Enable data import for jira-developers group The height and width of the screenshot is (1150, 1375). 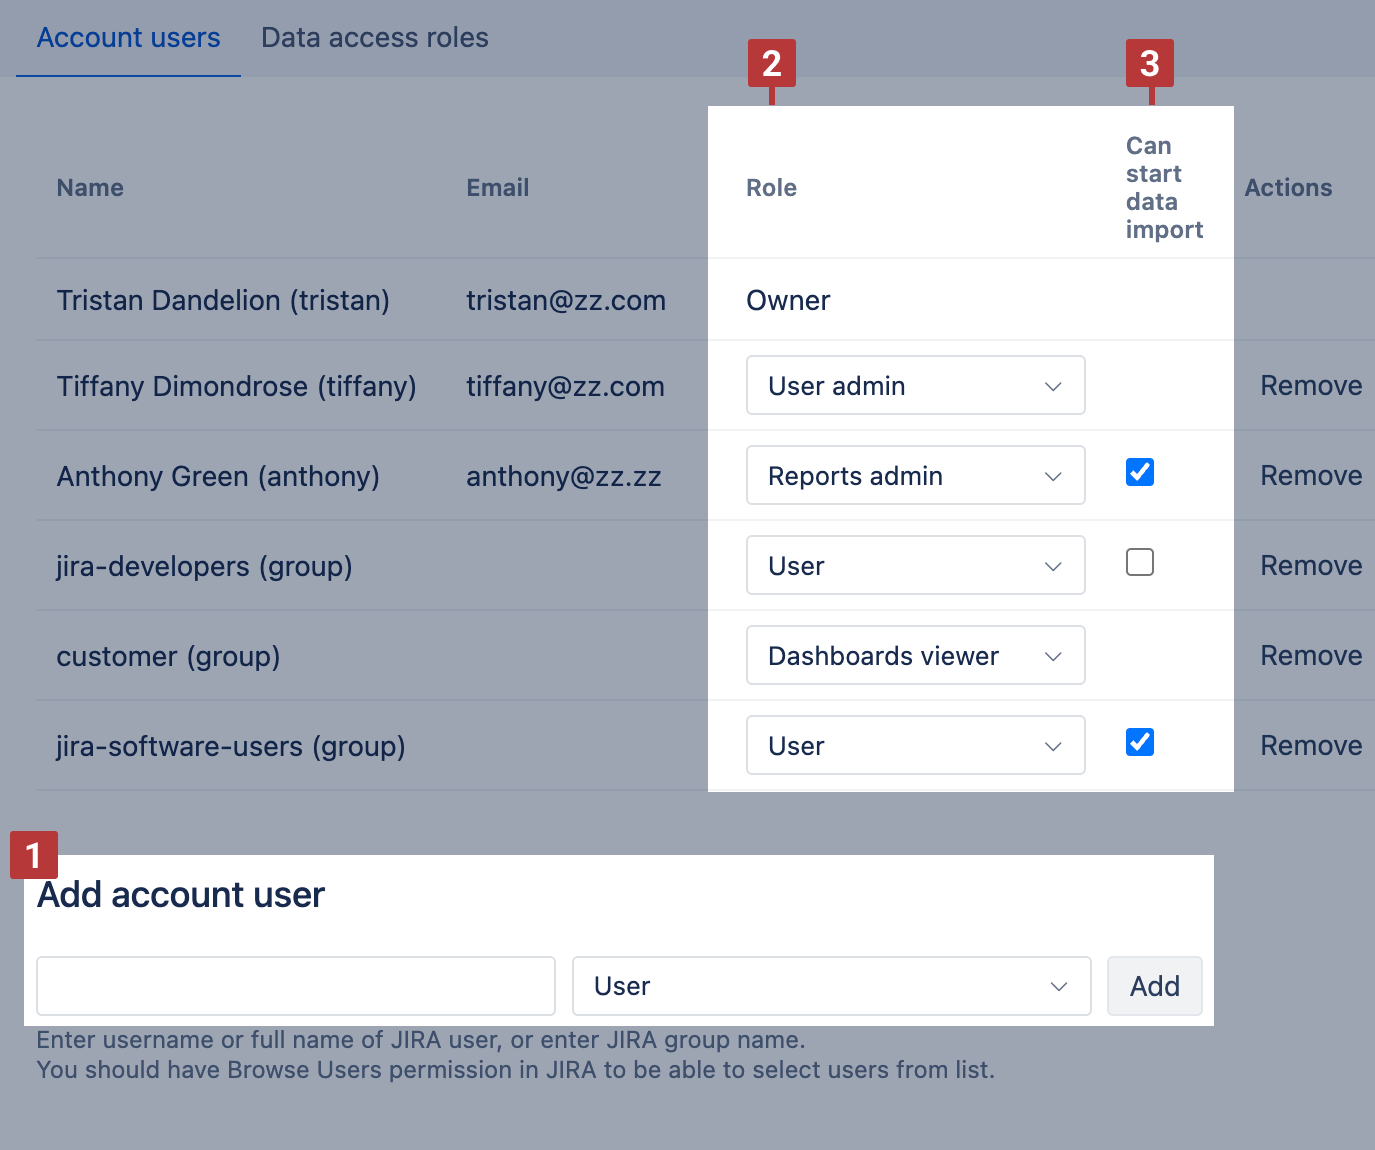[1139, 562]
